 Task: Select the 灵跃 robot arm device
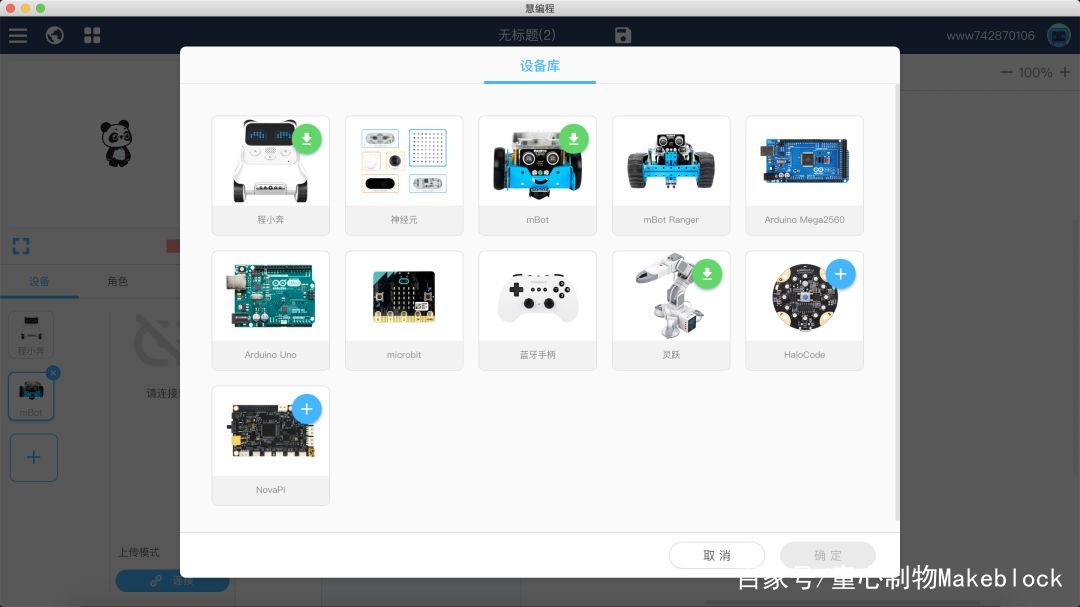(x=671, y=311)
